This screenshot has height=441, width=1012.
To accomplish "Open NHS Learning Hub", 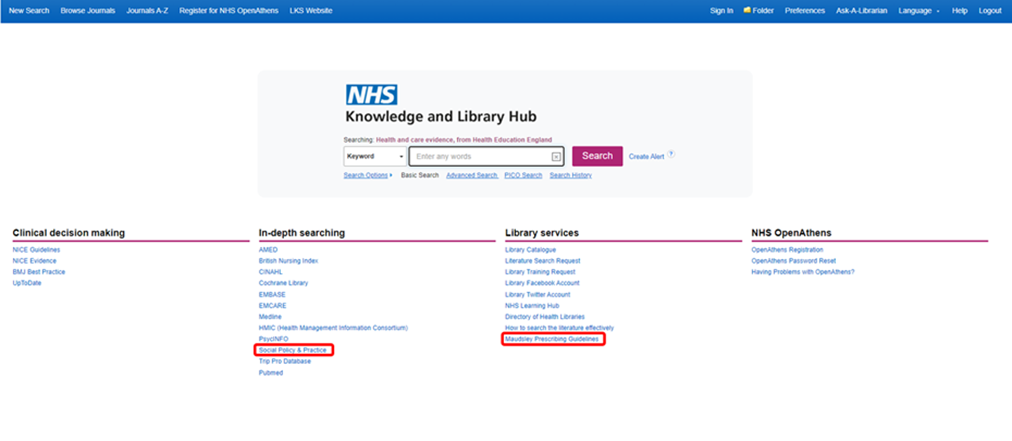I will (x=532, y=305).
